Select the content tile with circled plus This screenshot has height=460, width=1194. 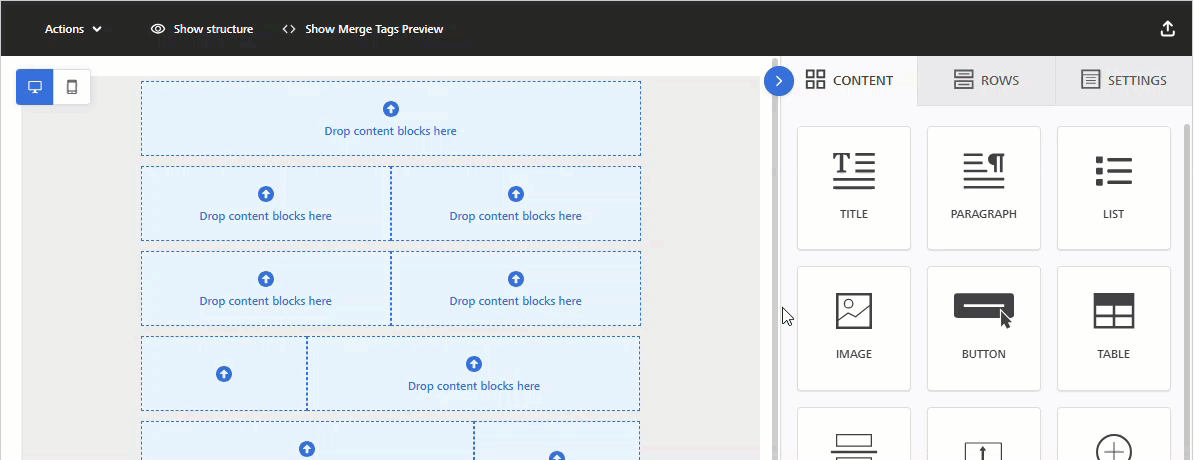1113,434
